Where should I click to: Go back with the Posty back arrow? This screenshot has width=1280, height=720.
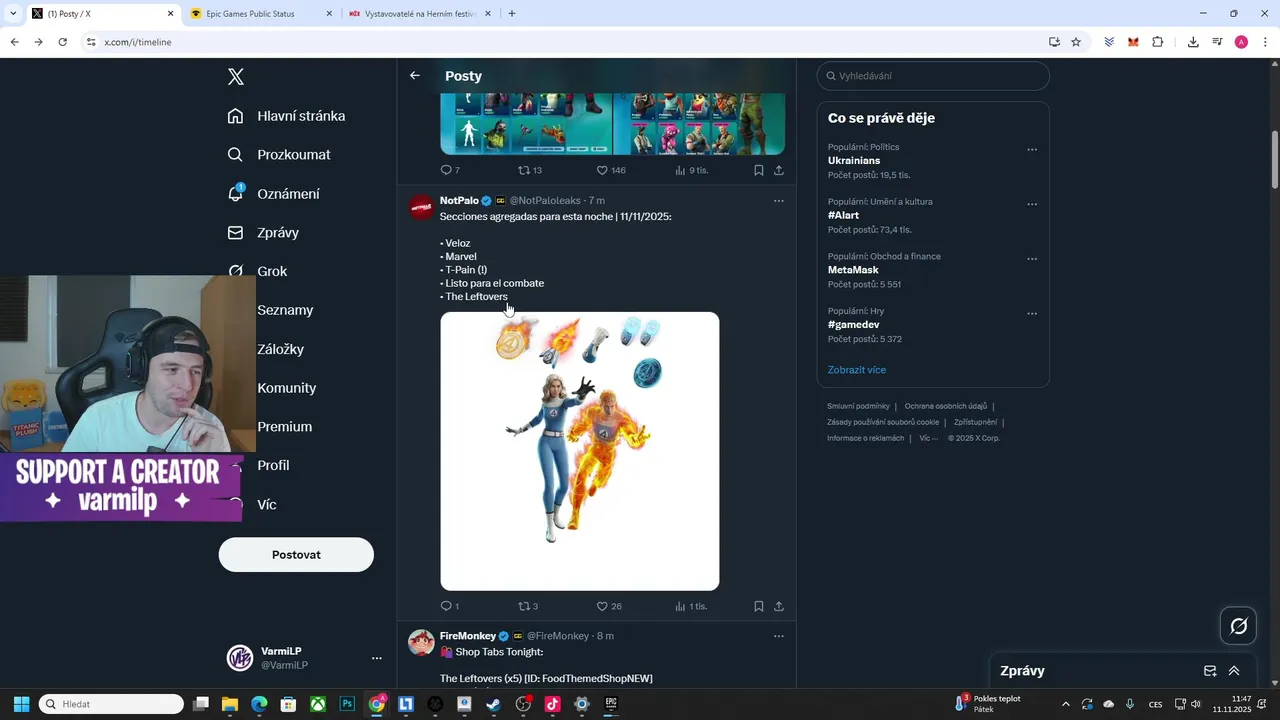click(415, 76)
